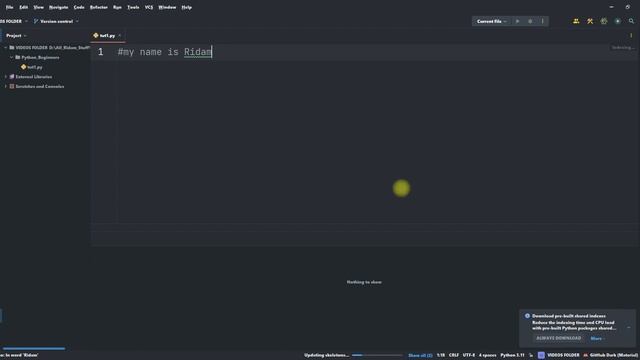Viewport: 640px width, 360px height.
Task: Click the GitHub Dark (Material) theme label
Action: [613, 356]
